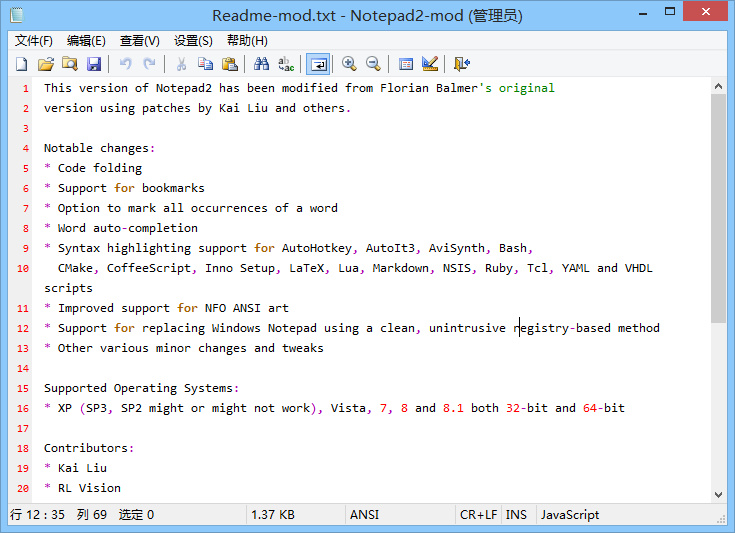This screenshot has width=735, height=533.
Task: Minimize the Notepad2-mod window
Action: [x=643, y=13]
